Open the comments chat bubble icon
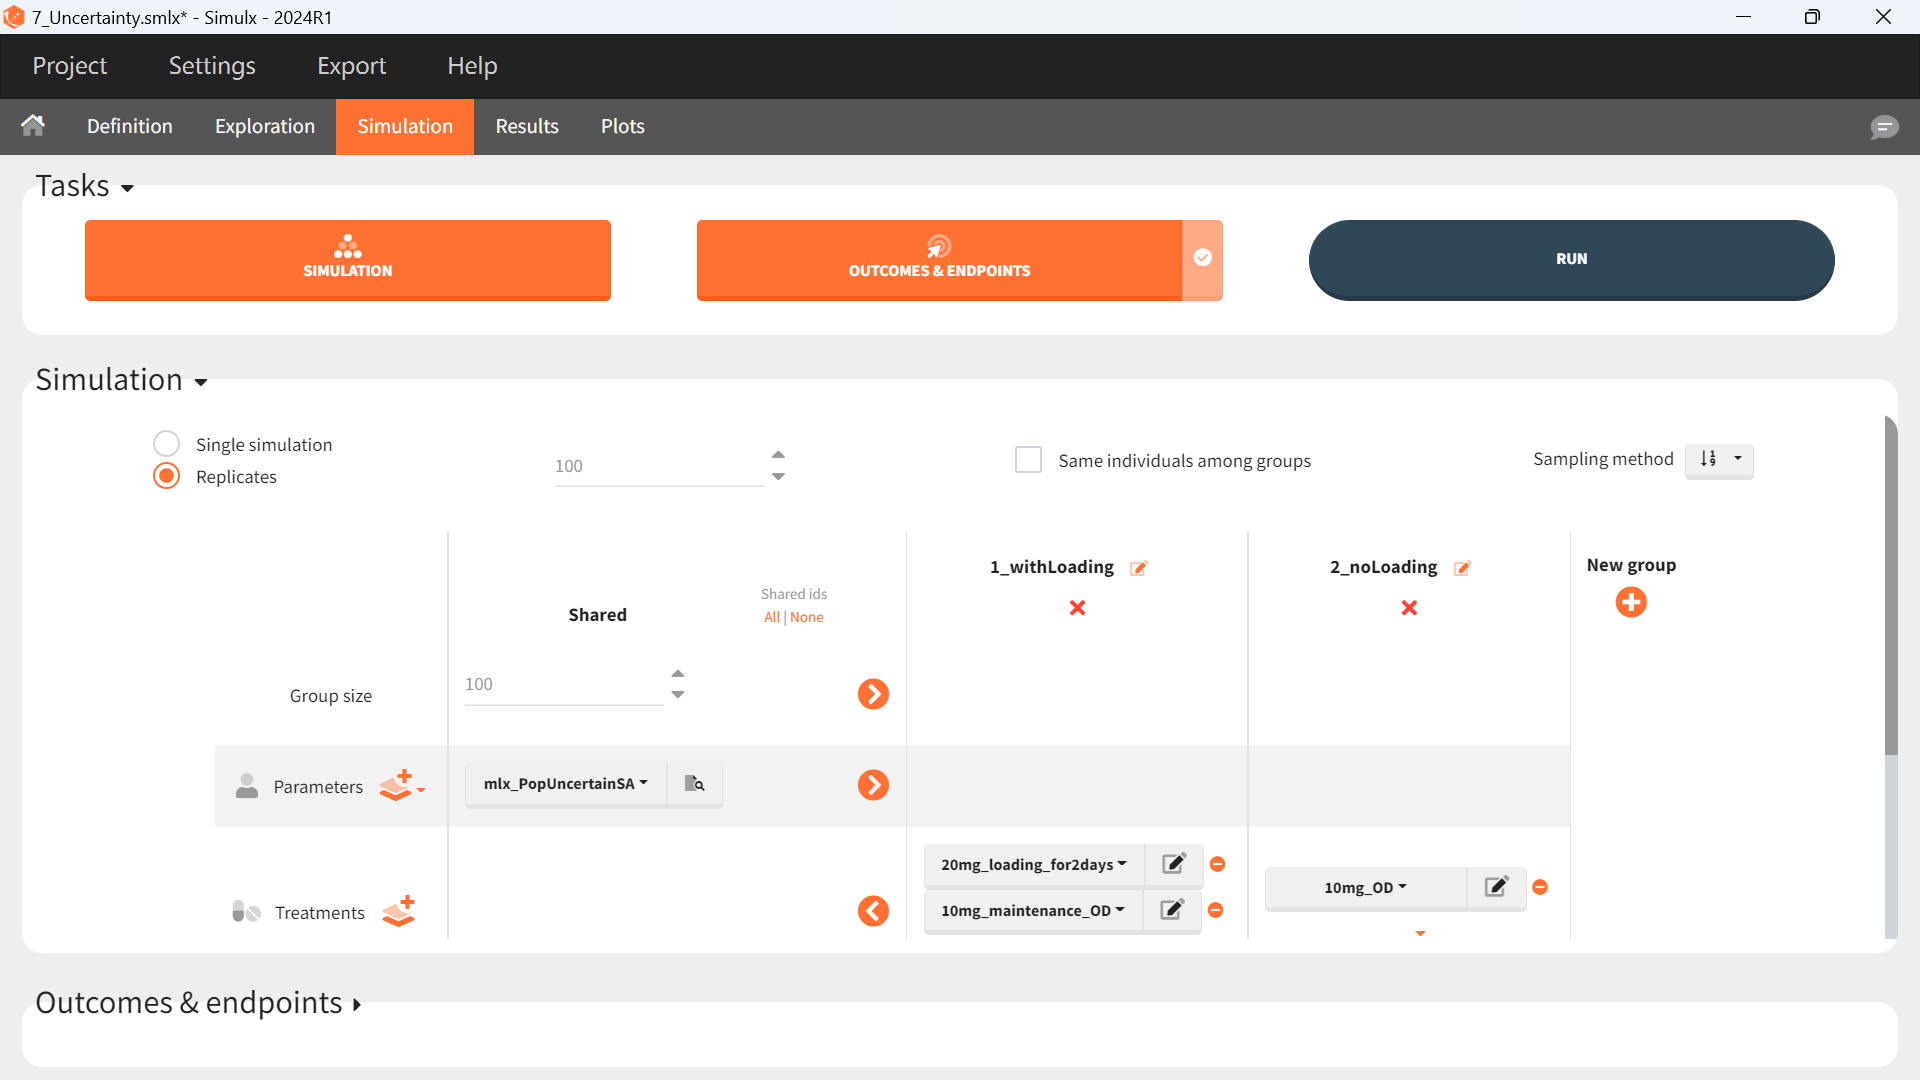Image resolution: width=1920 pixels, height=1080 pixels. [x=1884, y=127]
